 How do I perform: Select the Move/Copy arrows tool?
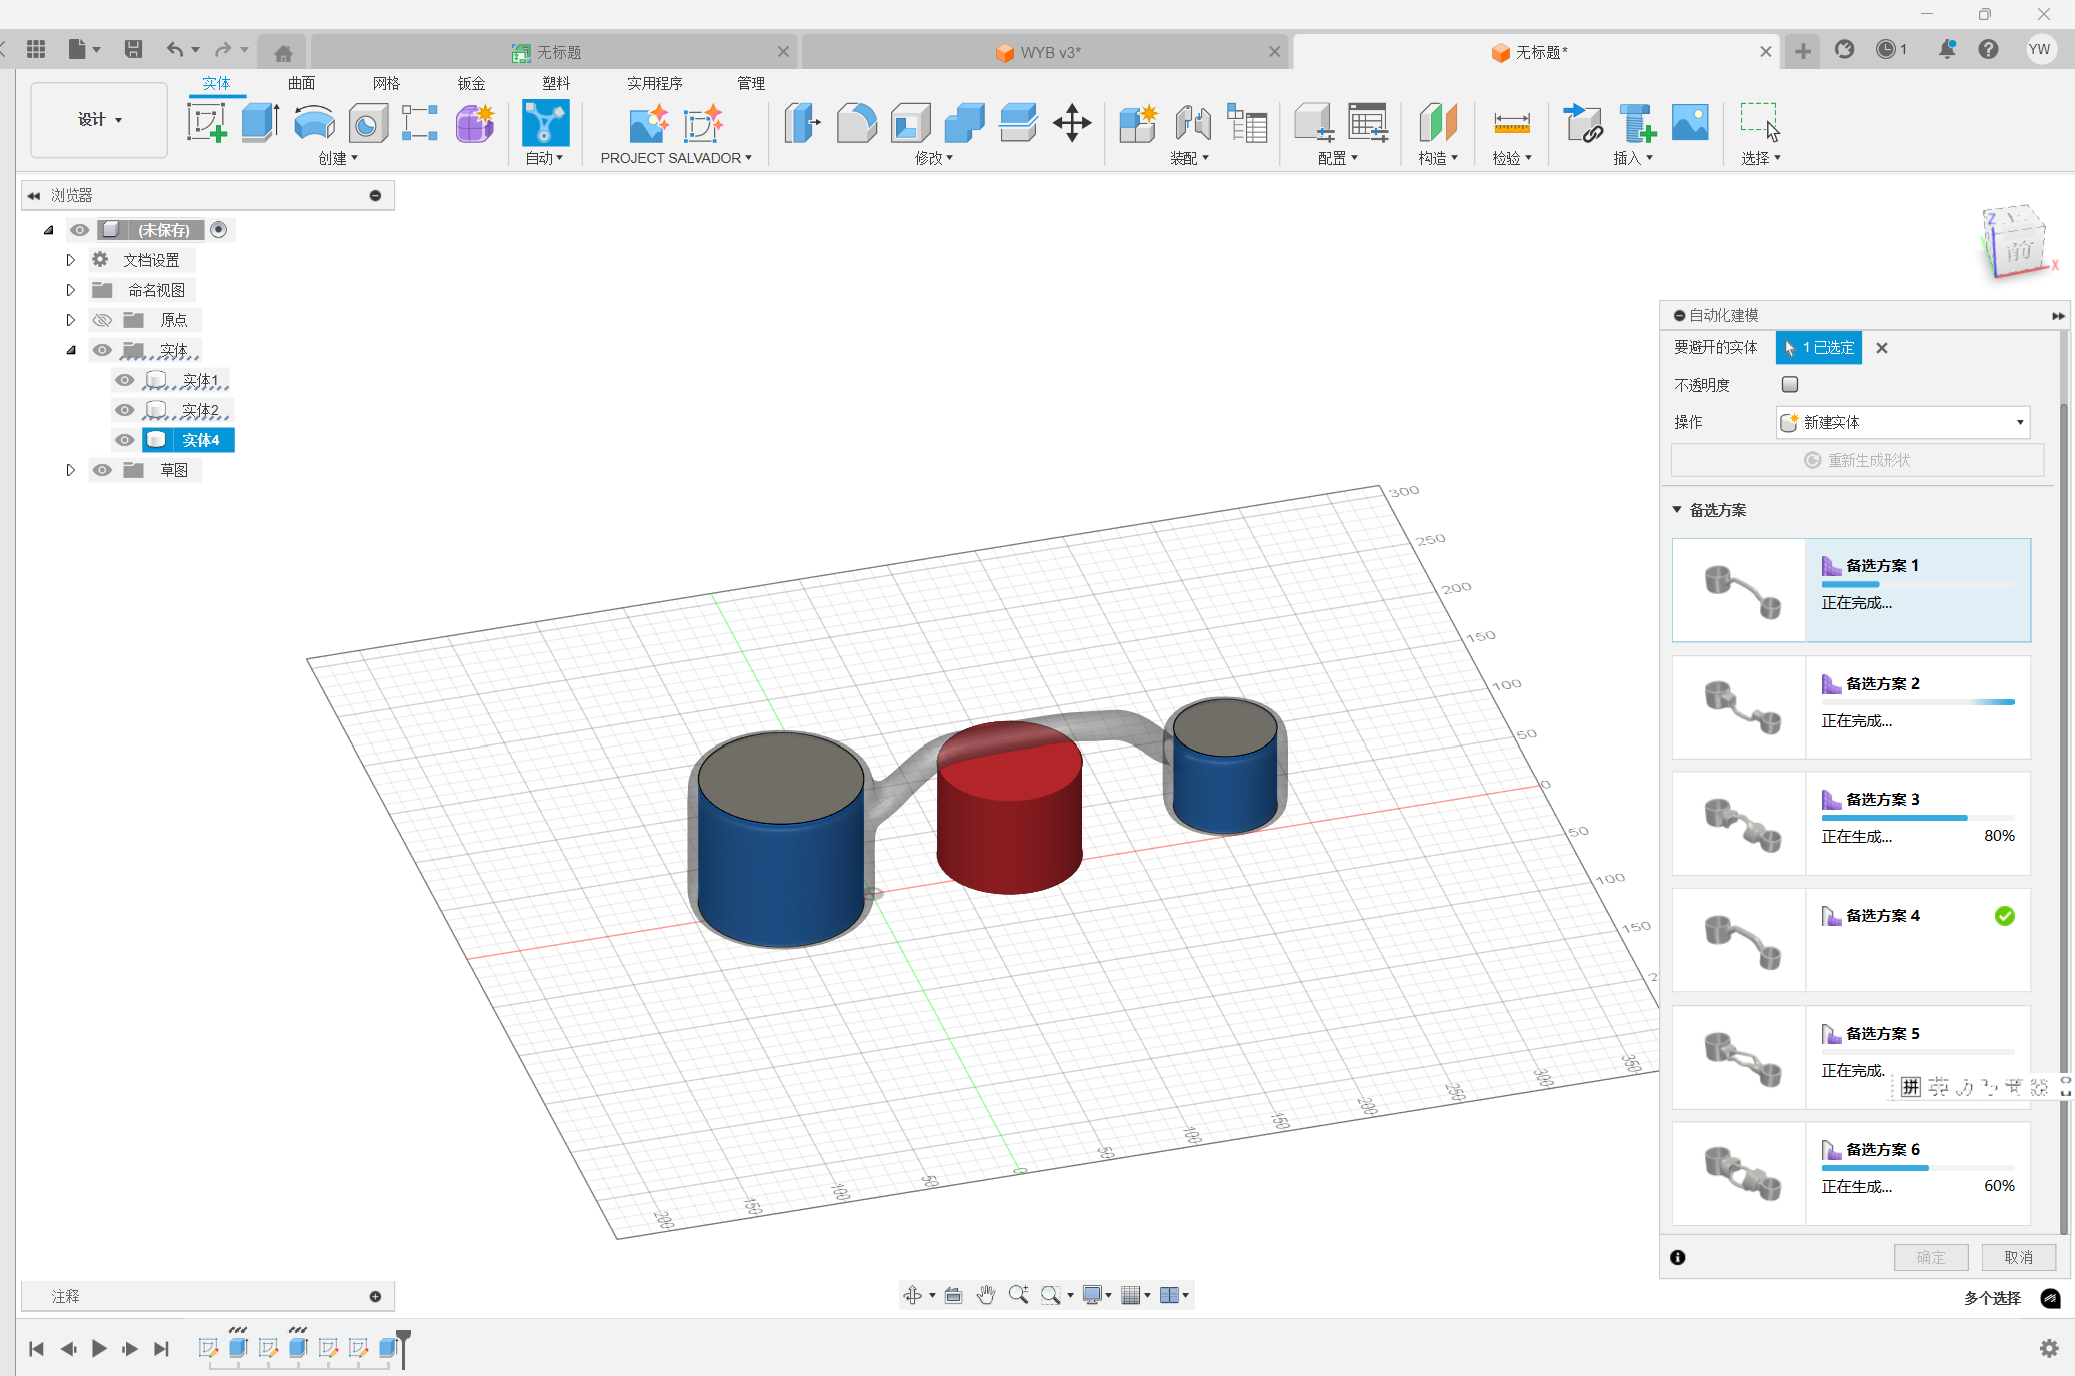pyautogui.click(x=1072, y=123)
